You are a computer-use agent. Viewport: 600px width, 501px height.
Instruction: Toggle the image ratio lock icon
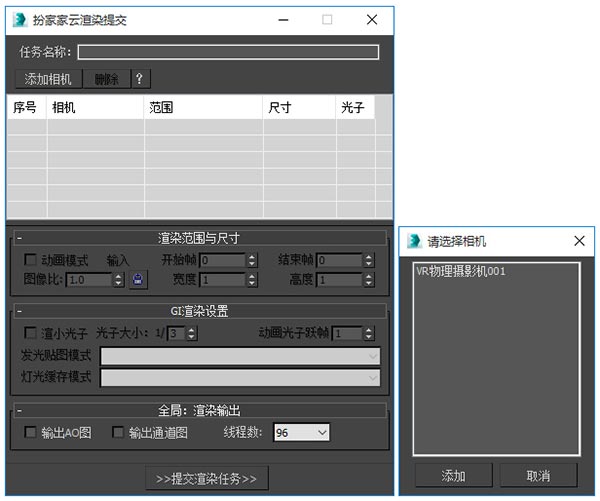pyautogui.click(x=138, y=279)
